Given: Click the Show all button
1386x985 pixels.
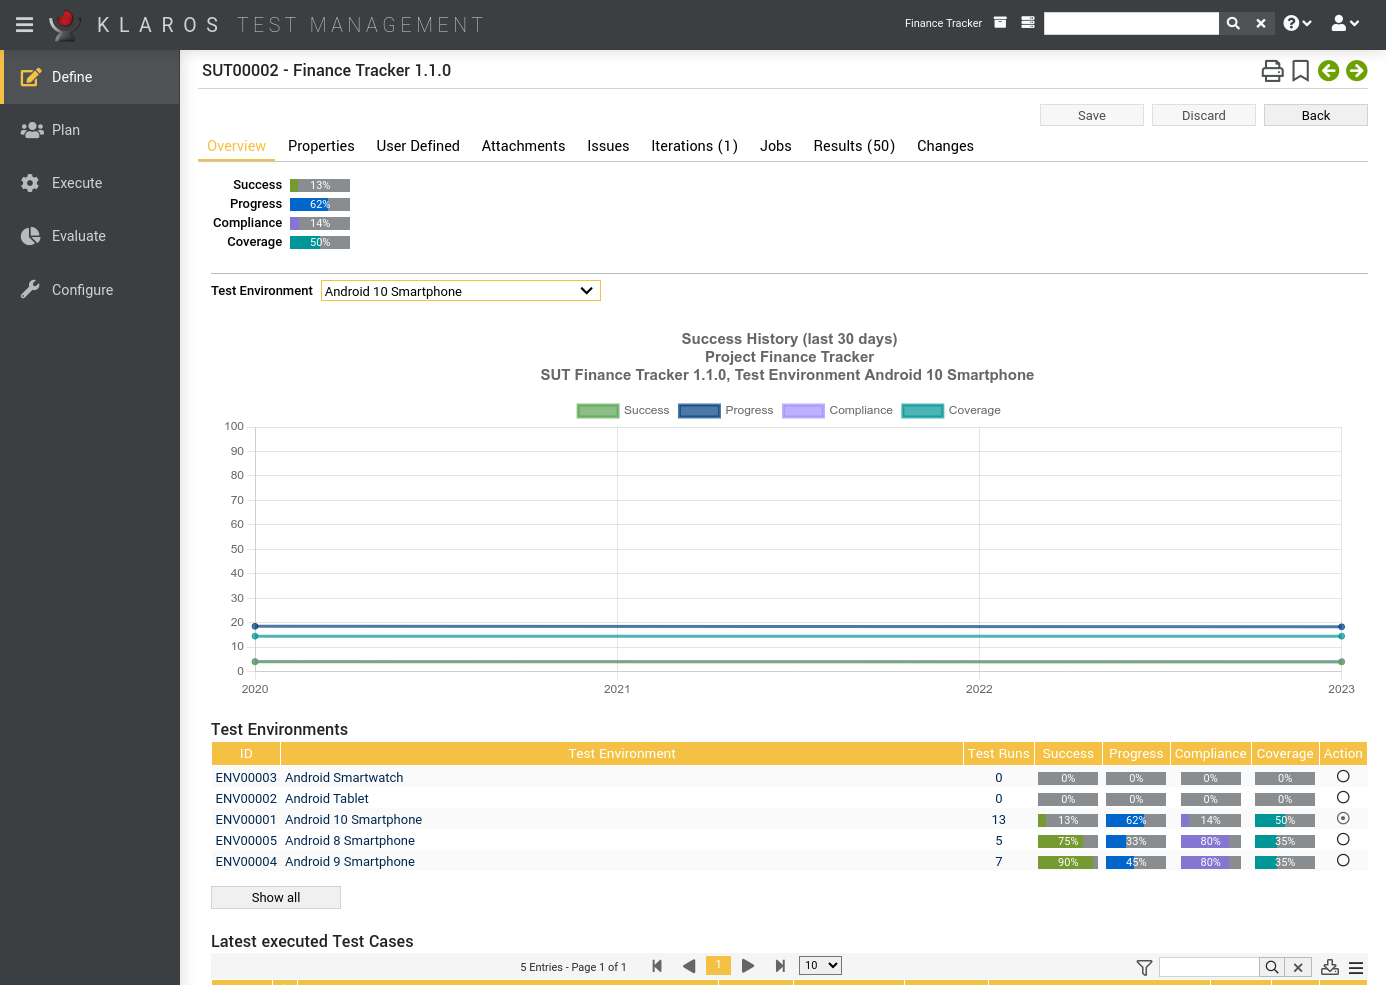Looking at the screenshot, I should (x=276, y=897).
